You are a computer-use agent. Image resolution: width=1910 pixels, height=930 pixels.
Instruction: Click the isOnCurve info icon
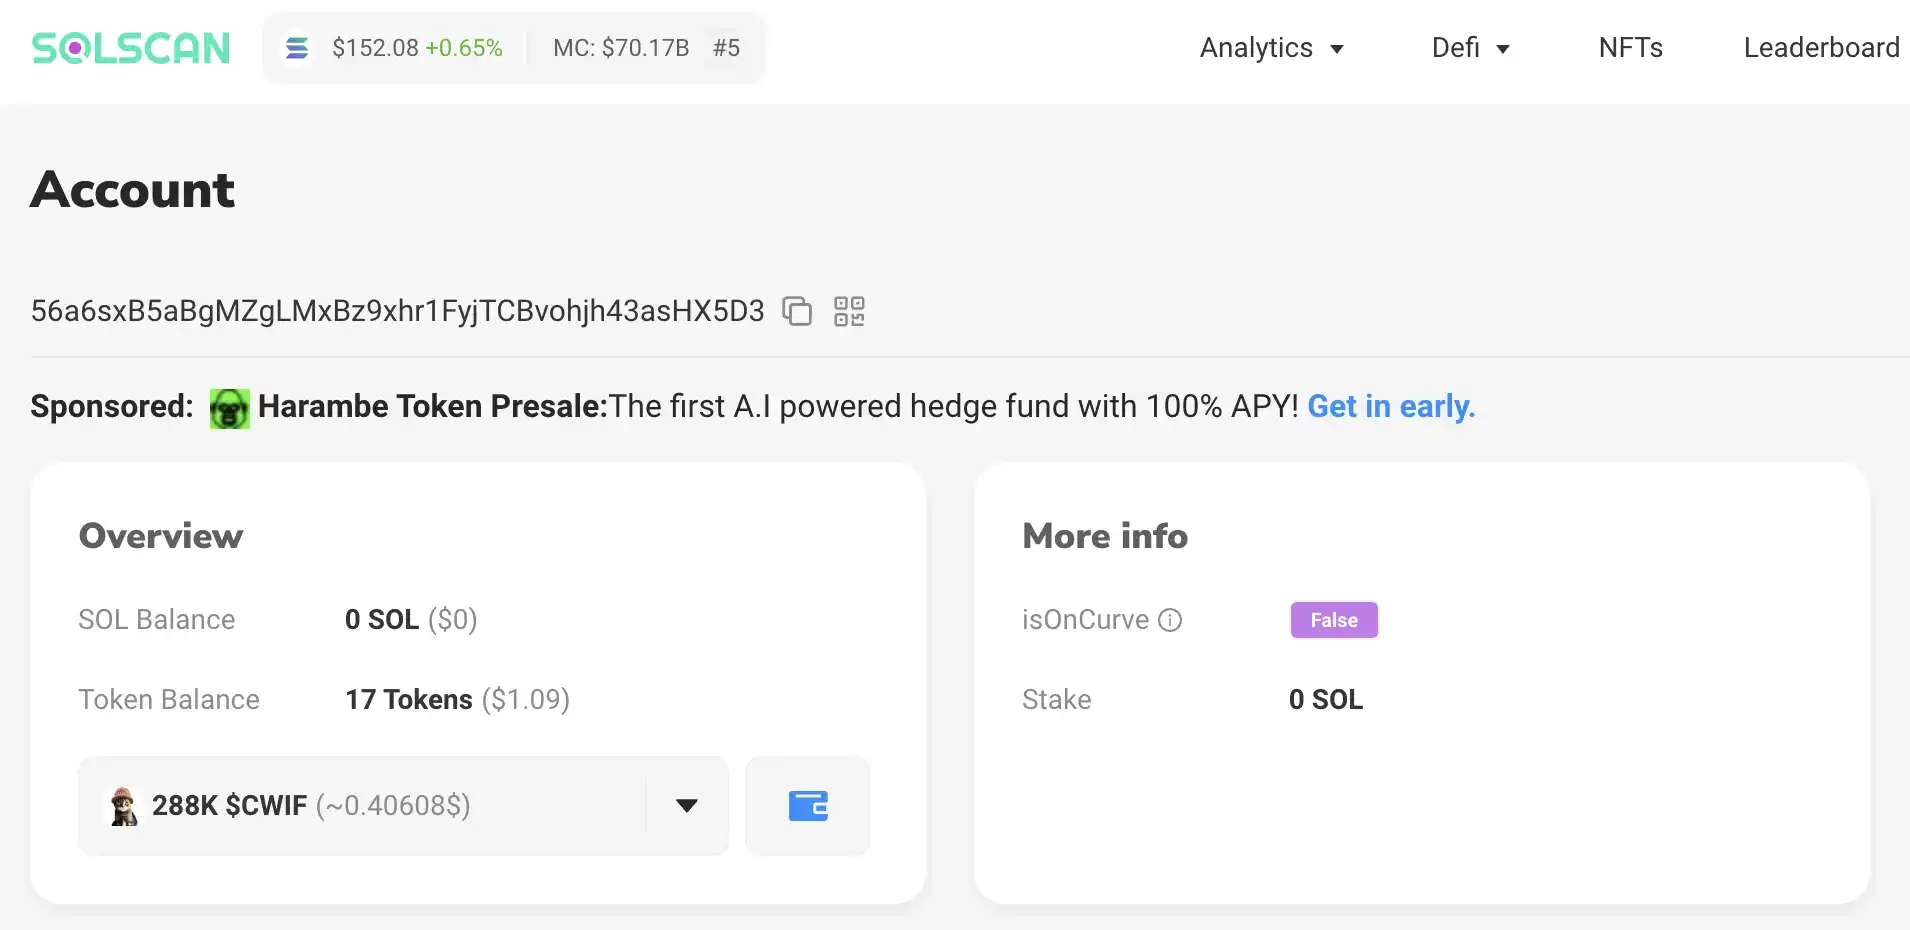pyautogui.click(x=1170, y=620)
